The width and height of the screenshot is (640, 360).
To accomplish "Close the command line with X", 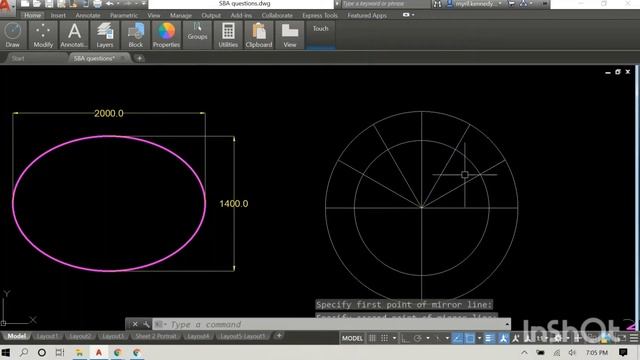I will [135, 324].
